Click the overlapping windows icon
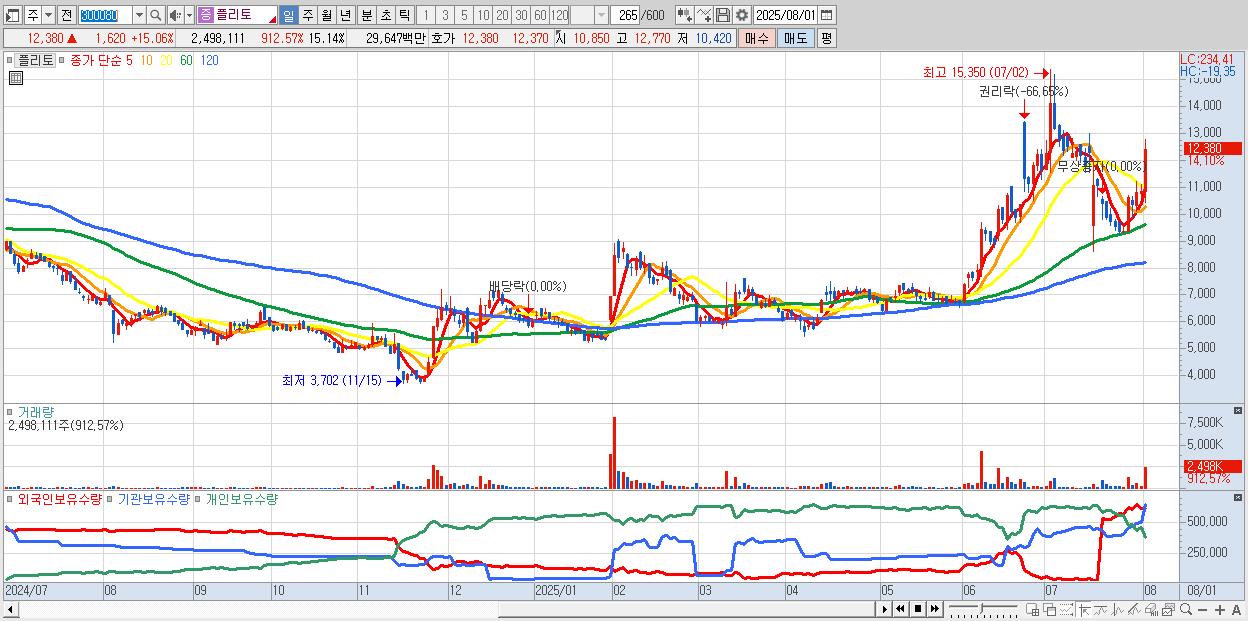 [1049, 609]
